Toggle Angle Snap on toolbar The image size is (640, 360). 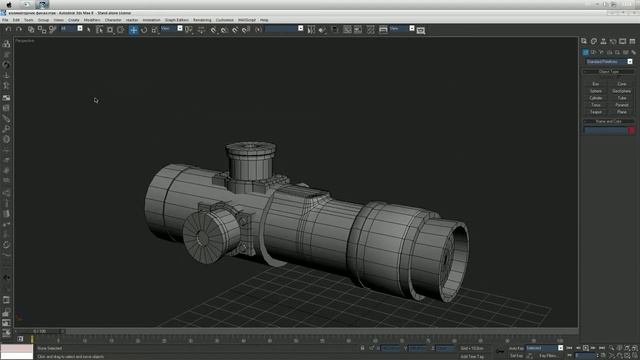point(224,30)
